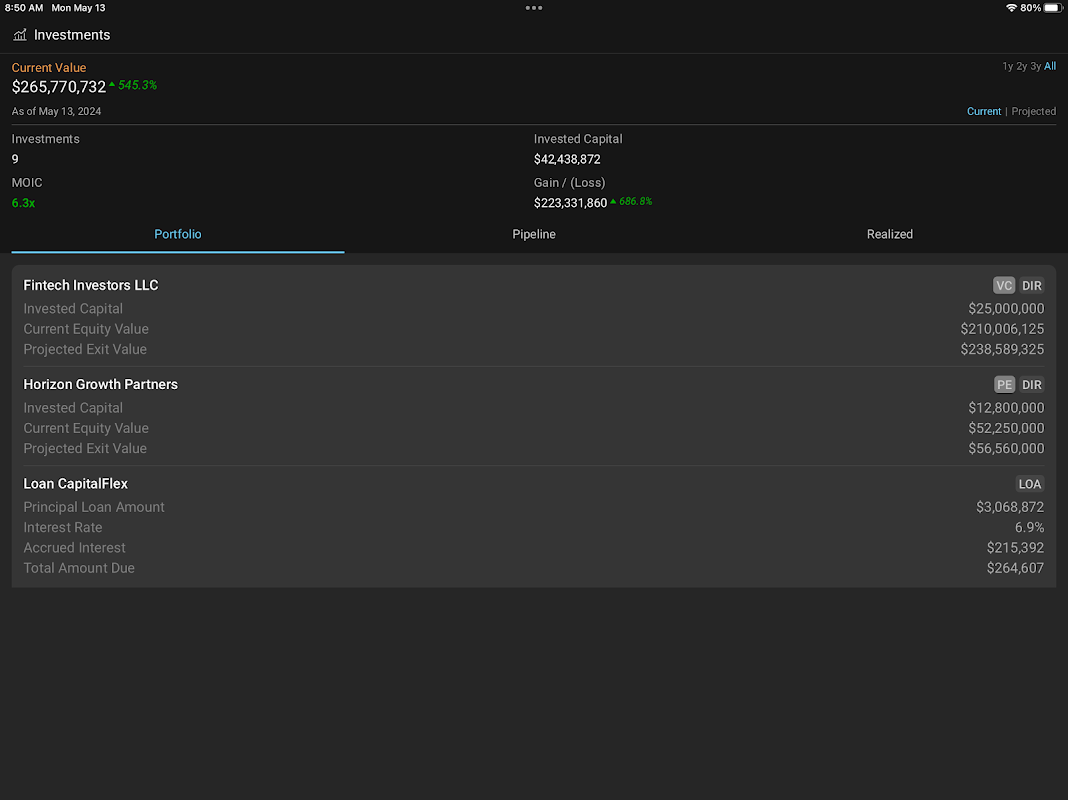Select the DIR tag on Fintech Investors LLC

(1031, 285)
